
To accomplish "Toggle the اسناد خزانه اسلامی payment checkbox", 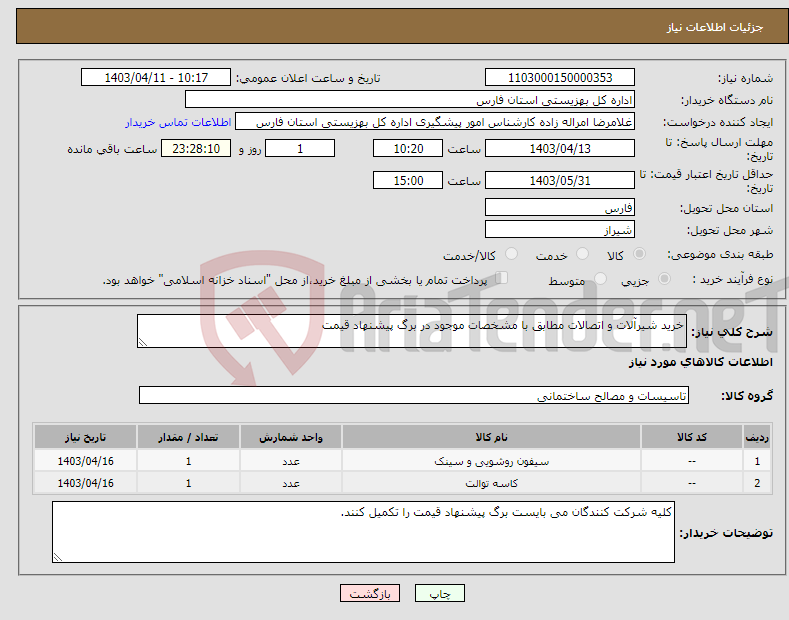I will 501,278.
